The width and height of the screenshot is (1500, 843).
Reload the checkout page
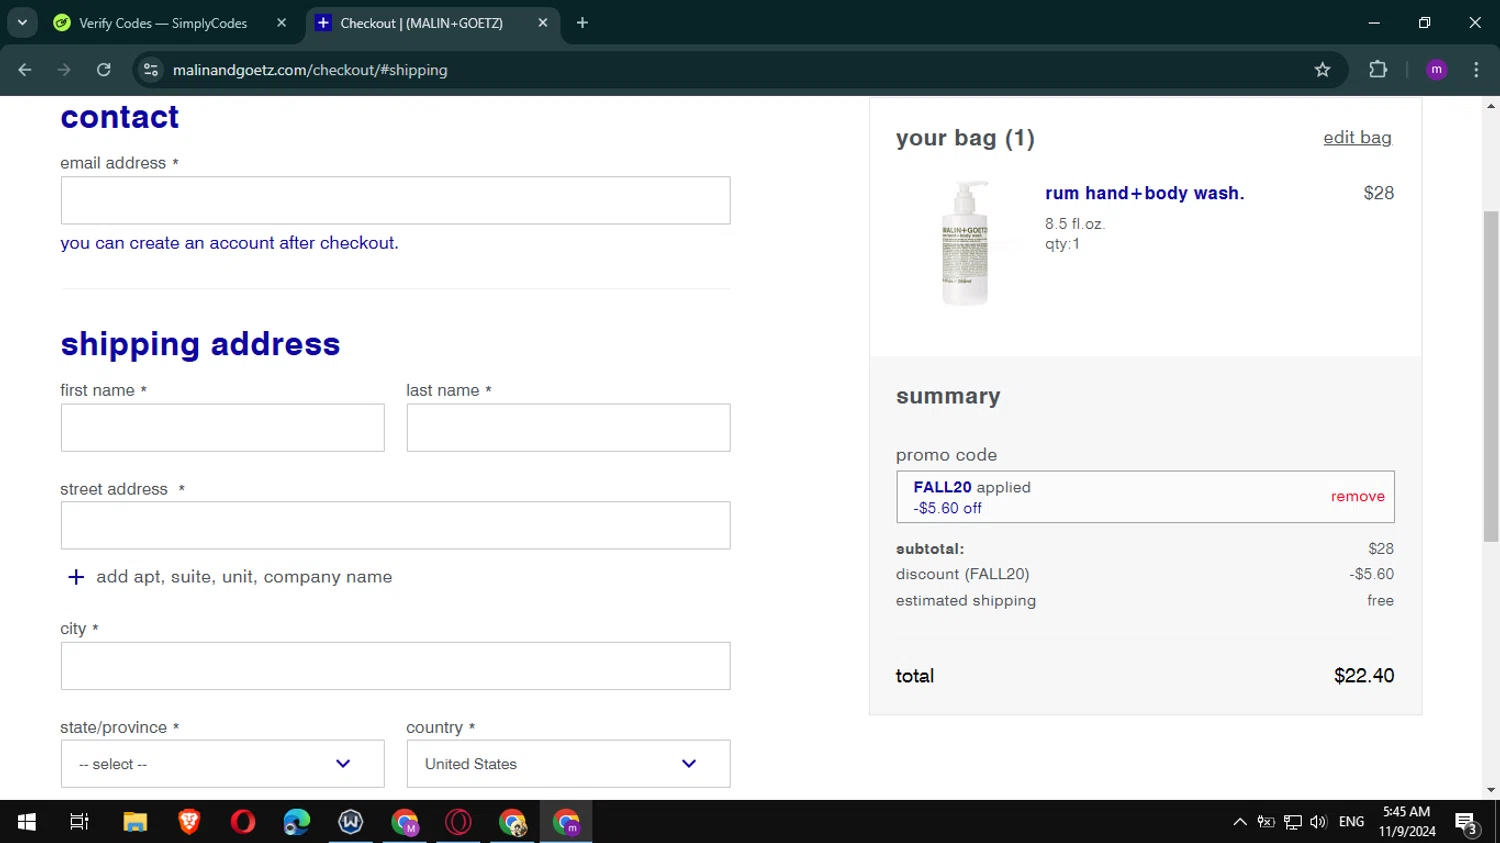click(x=104, y=70)
